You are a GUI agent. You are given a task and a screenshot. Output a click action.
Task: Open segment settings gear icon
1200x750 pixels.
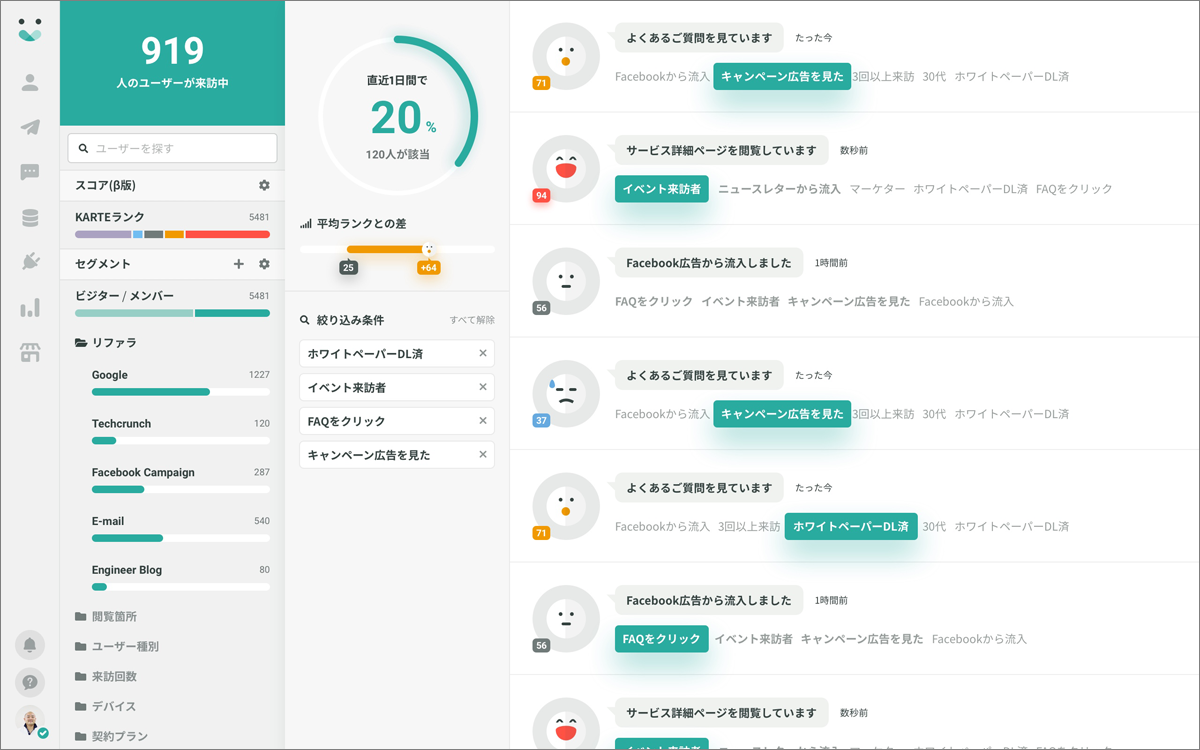(x=264, y=264)
